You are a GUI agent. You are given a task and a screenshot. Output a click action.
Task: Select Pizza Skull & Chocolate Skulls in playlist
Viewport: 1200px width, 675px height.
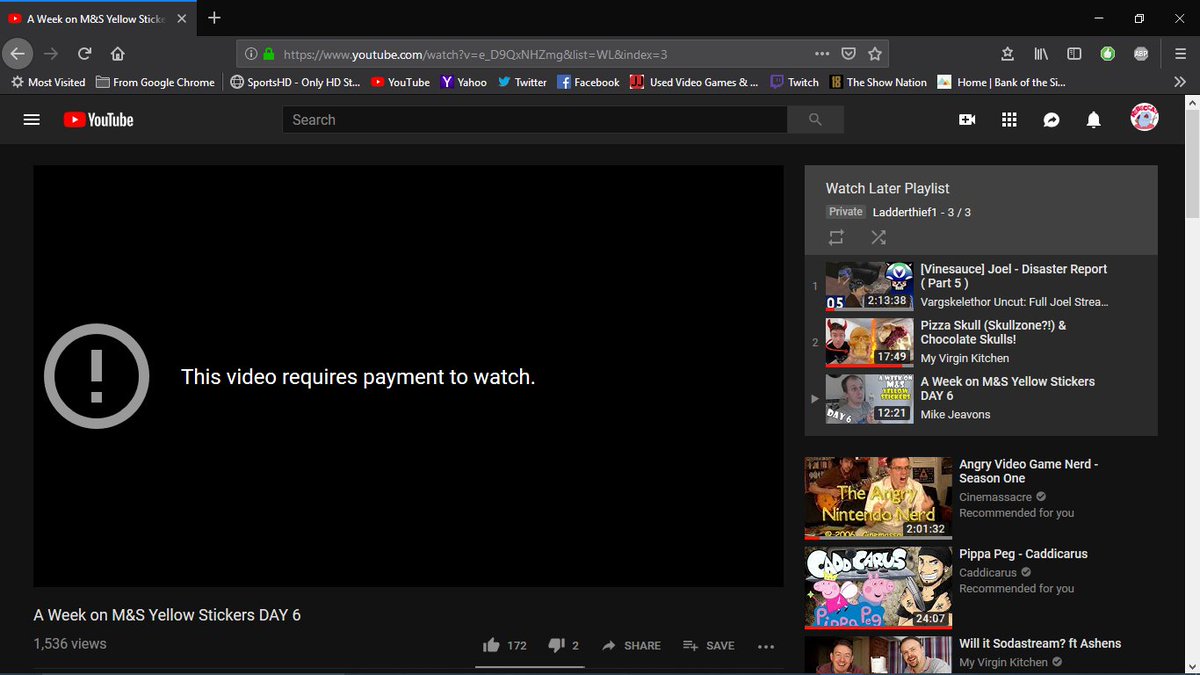981,342
